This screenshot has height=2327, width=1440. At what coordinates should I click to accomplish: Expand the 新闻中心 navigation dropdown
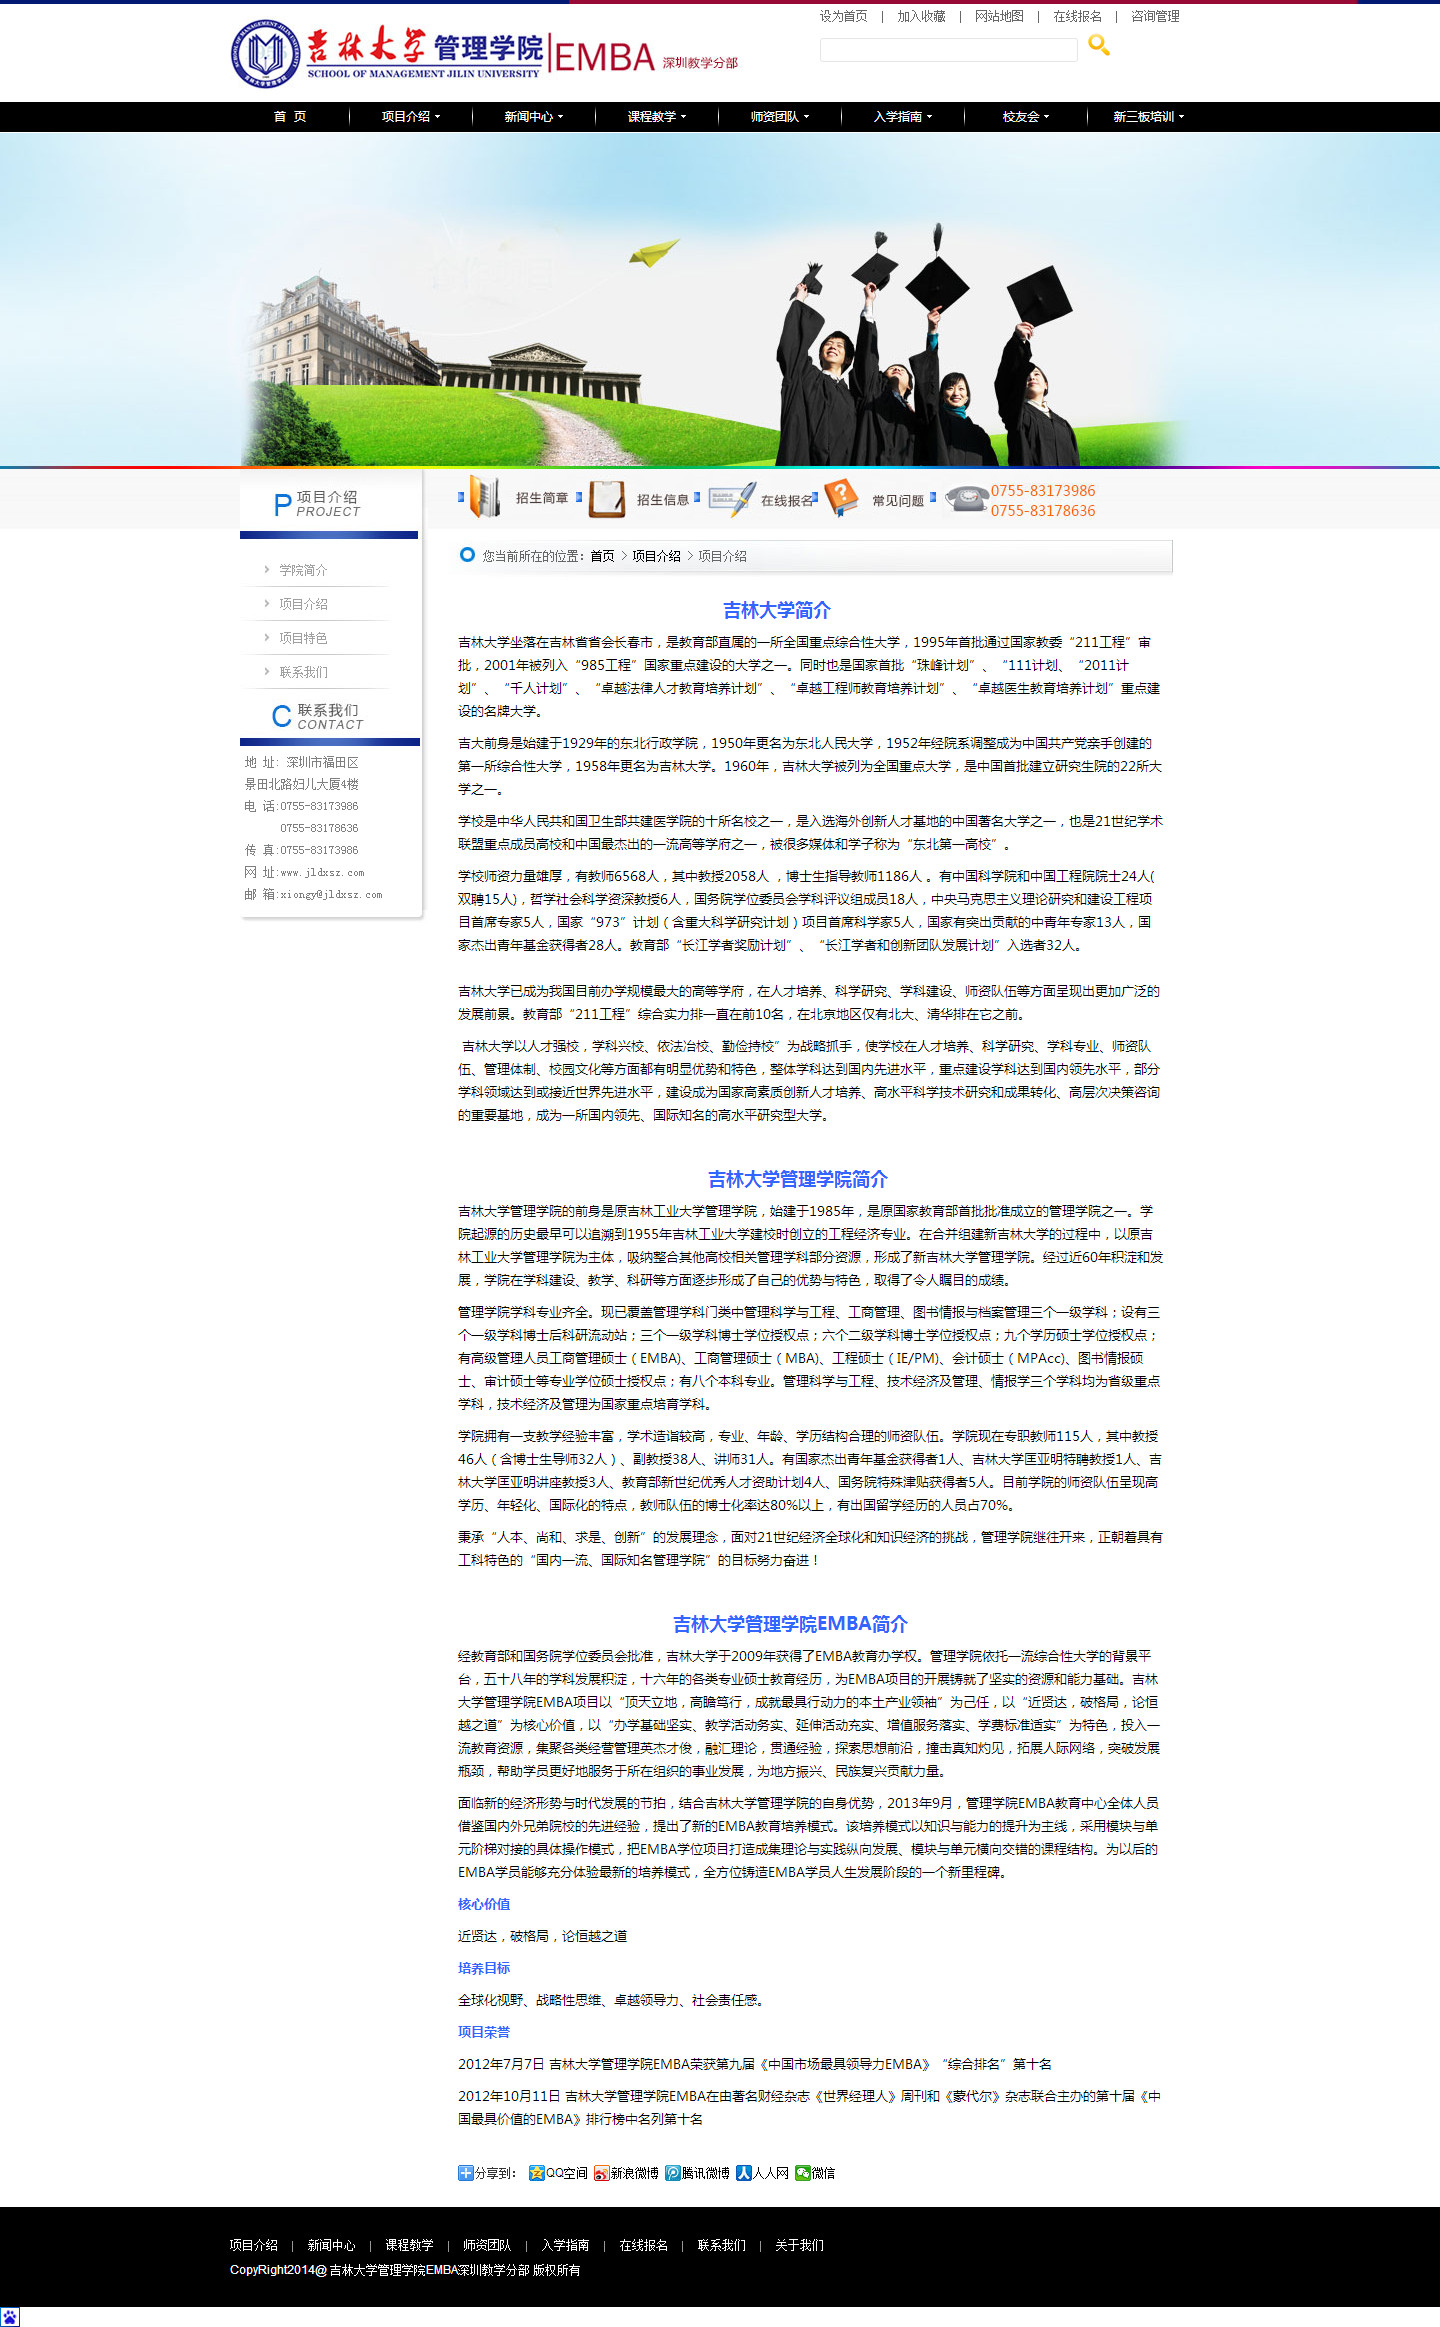pos(534,116)
